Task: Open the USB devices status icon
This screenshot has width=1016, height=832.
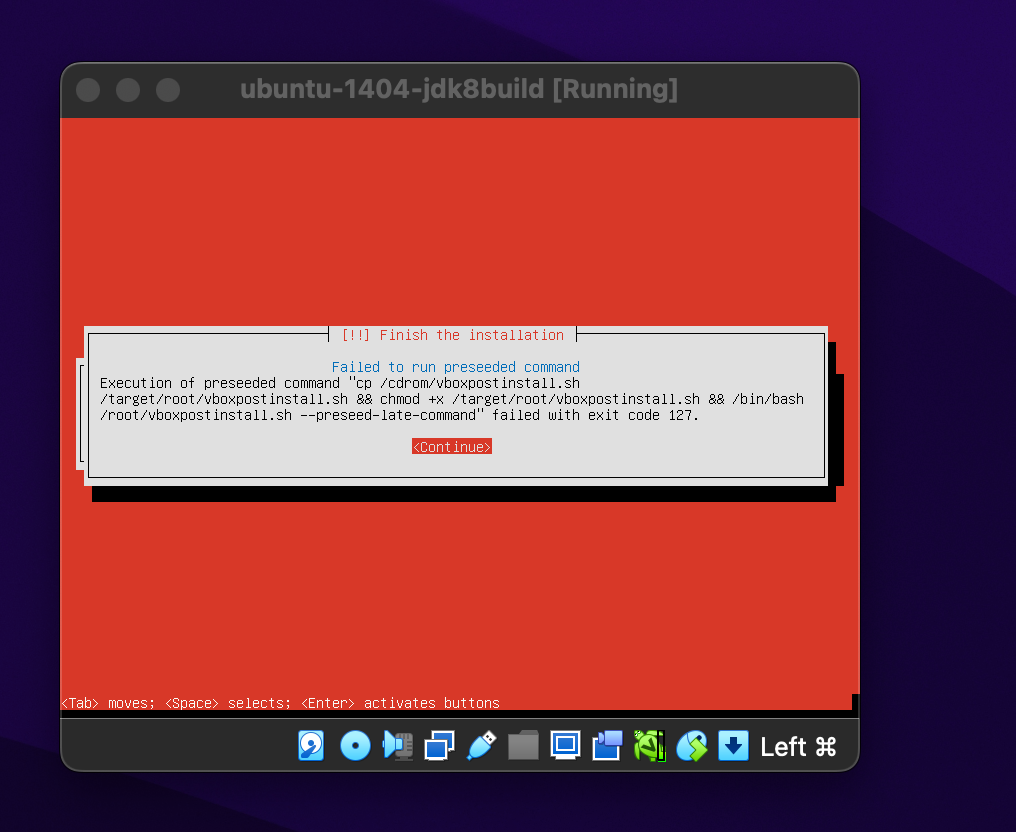Action: click(481, 746)
